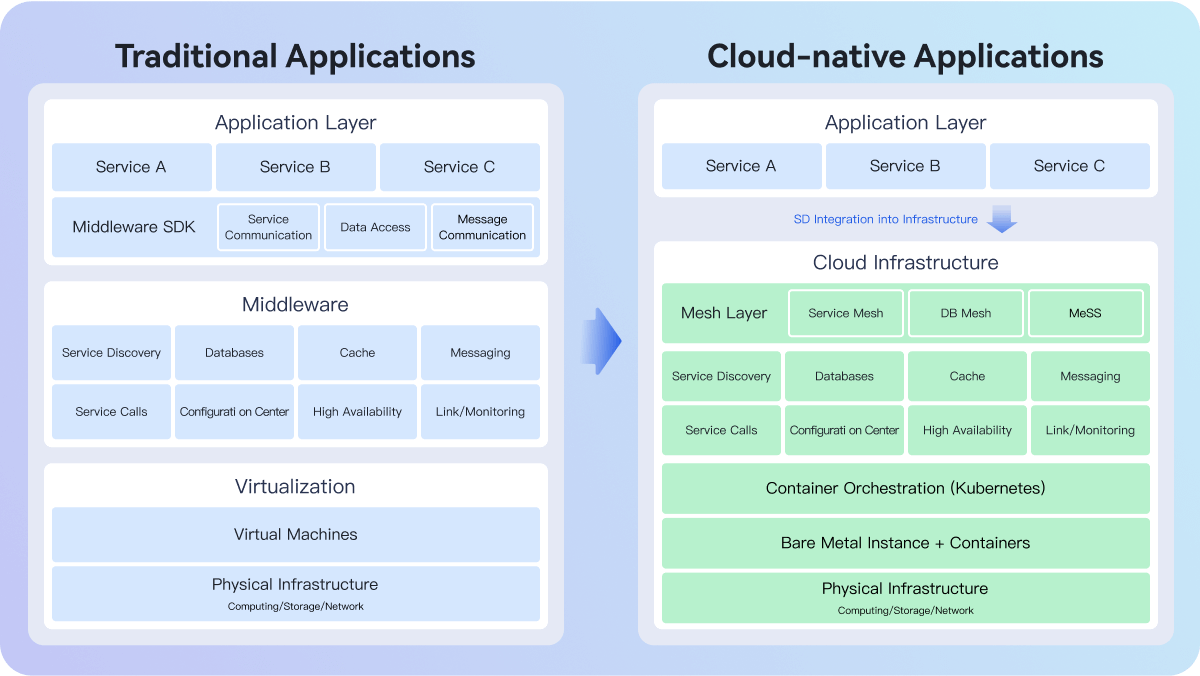Select Service Discovery in Middleware section
1200x676 pixels.
click(111, 353)
